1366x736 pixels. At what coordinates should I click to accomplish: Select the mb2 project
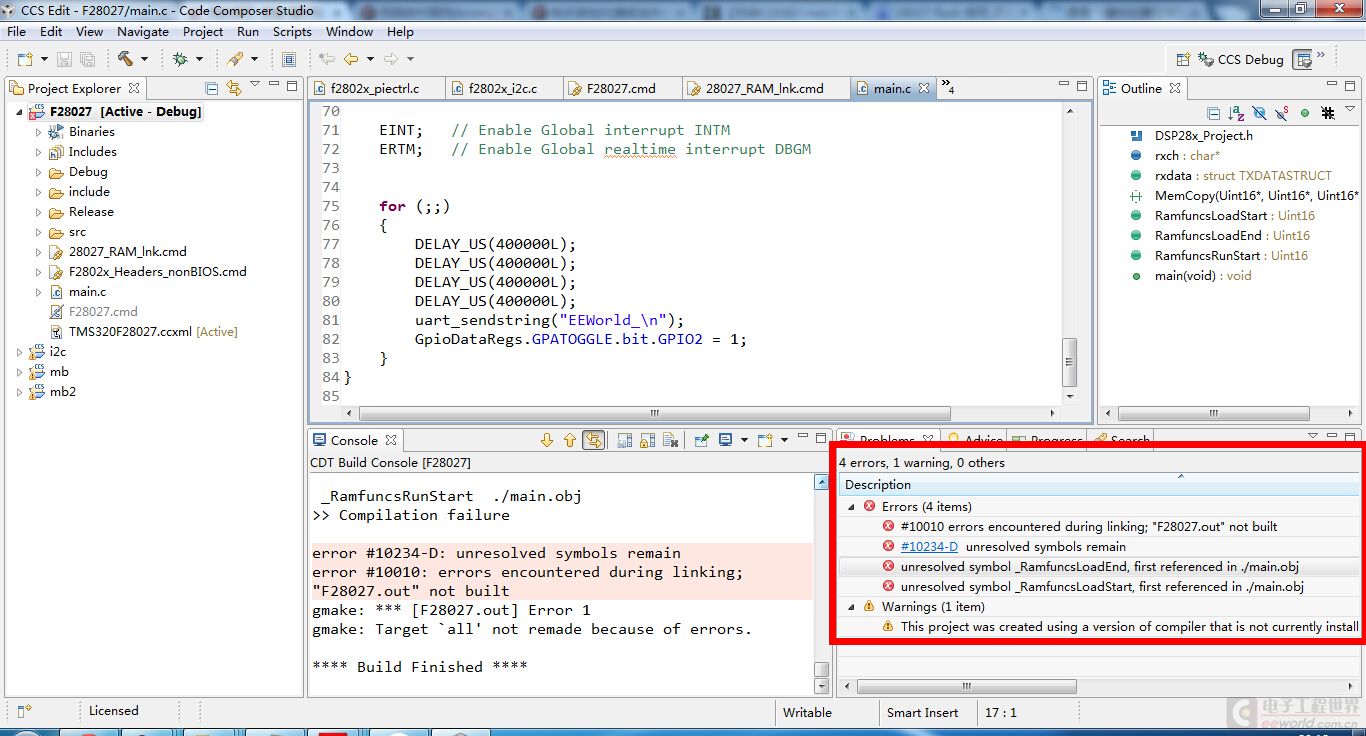click(63, 392)
